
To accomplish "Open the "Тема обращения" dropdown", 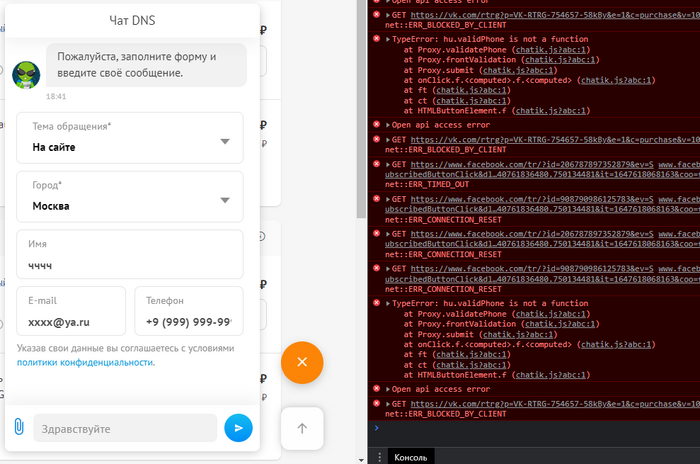I will pos(130,138).
